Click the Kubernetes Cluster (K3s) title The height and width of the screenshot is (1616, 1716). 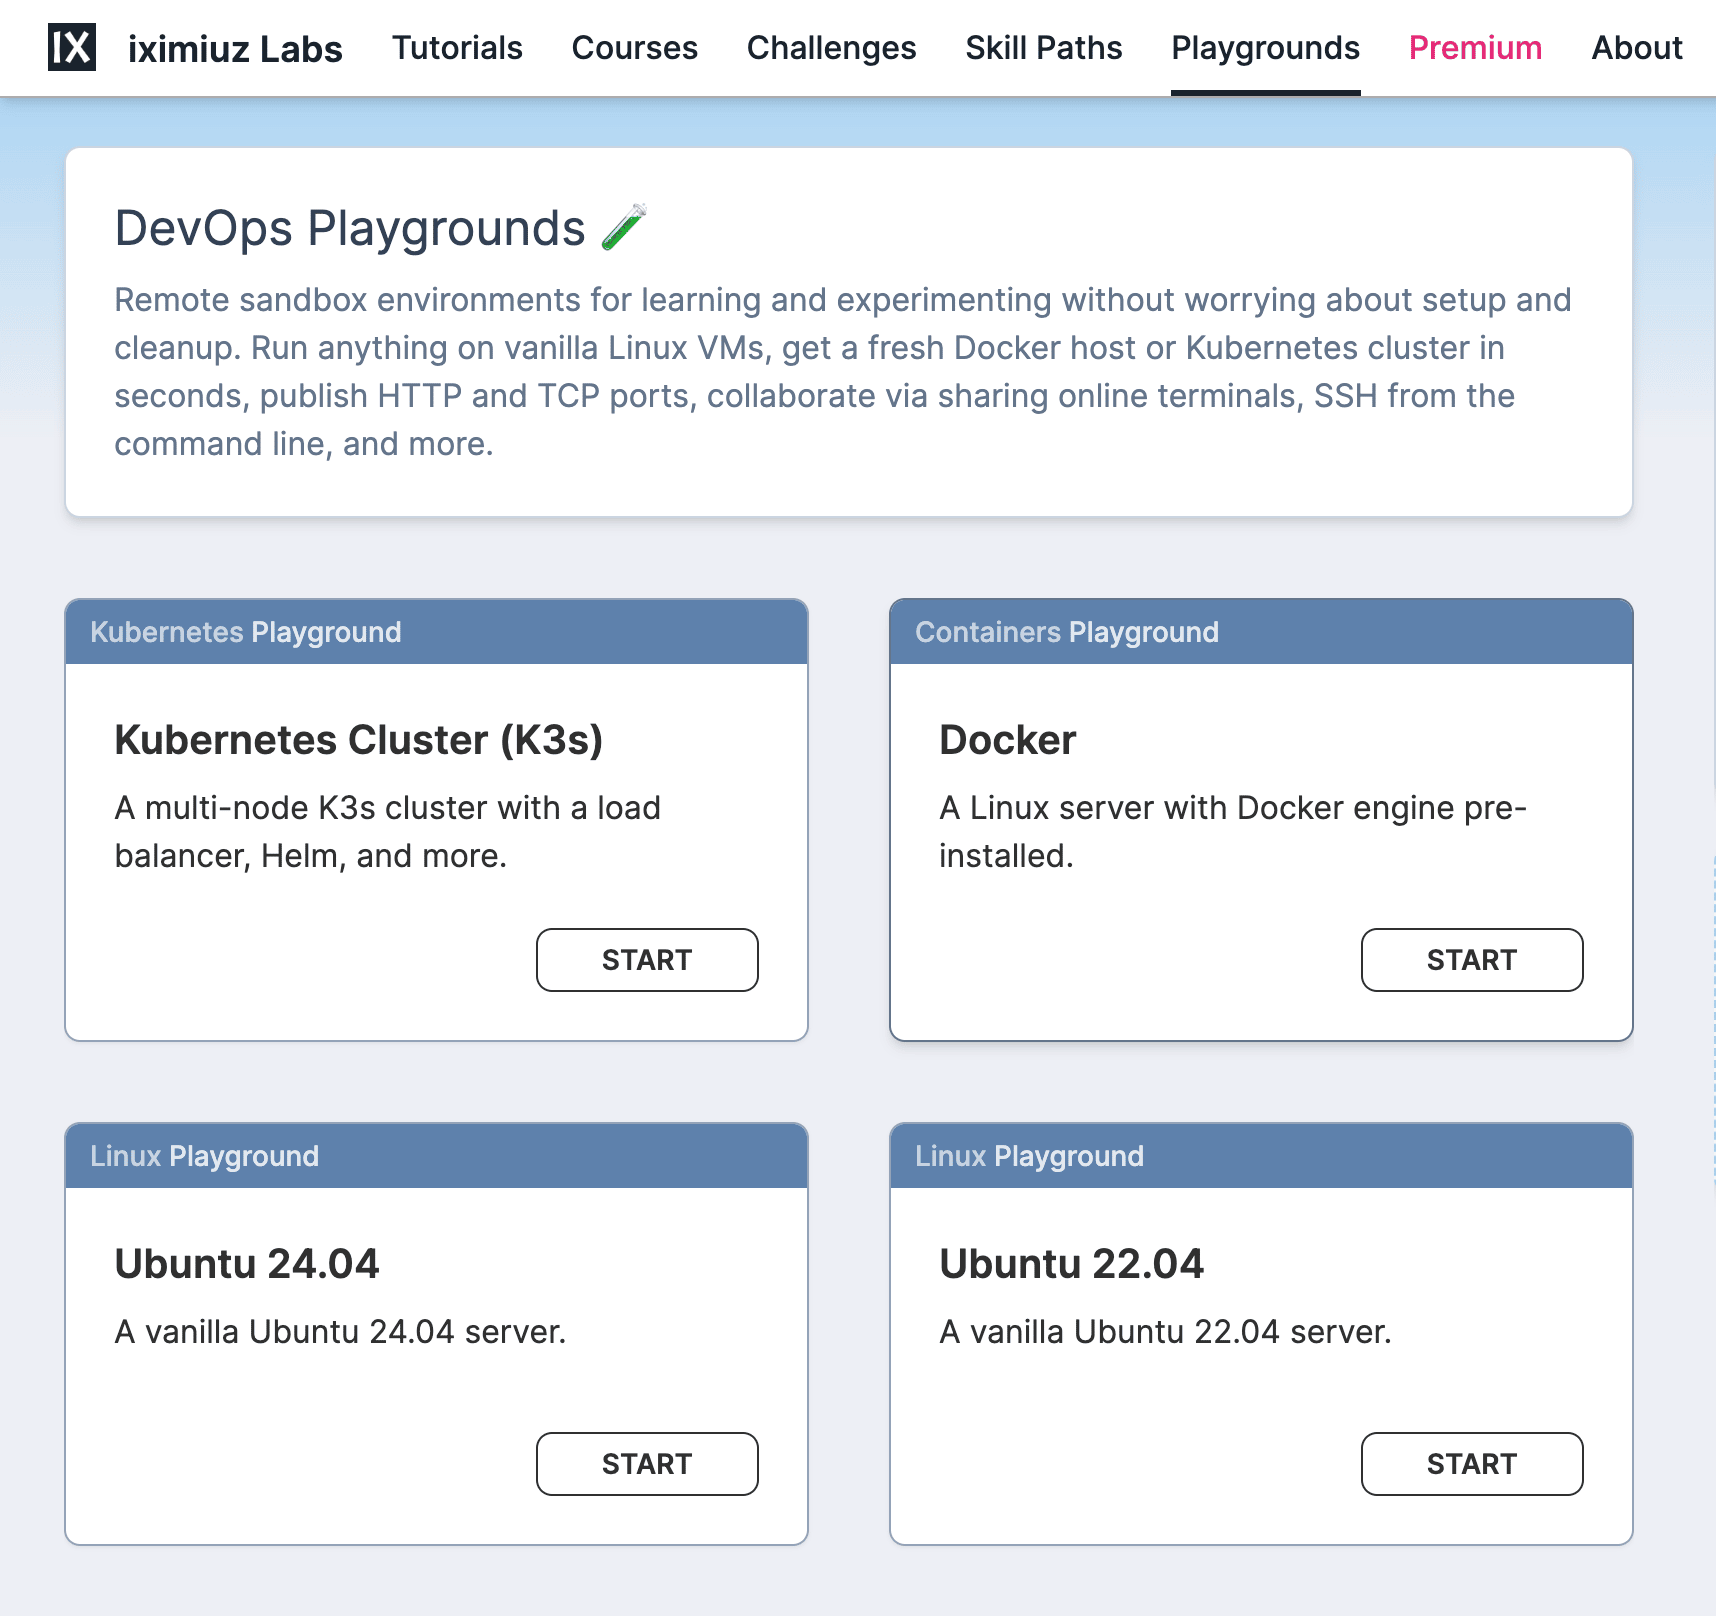pos(359,740)
